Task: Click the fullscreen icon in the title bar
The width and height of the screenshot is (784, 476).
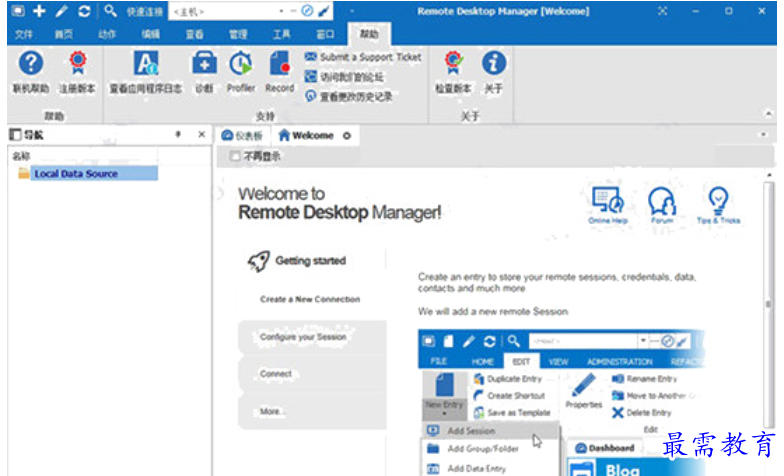Action: tap(662, 11)
